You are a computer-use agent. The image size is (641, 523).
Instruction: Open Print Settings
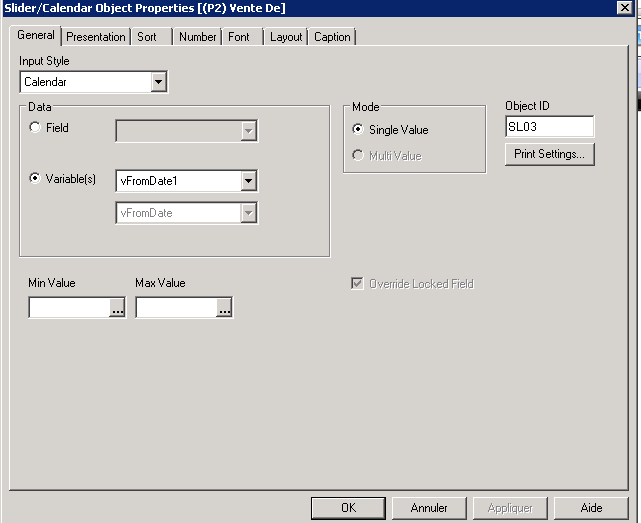coord(549,154)
